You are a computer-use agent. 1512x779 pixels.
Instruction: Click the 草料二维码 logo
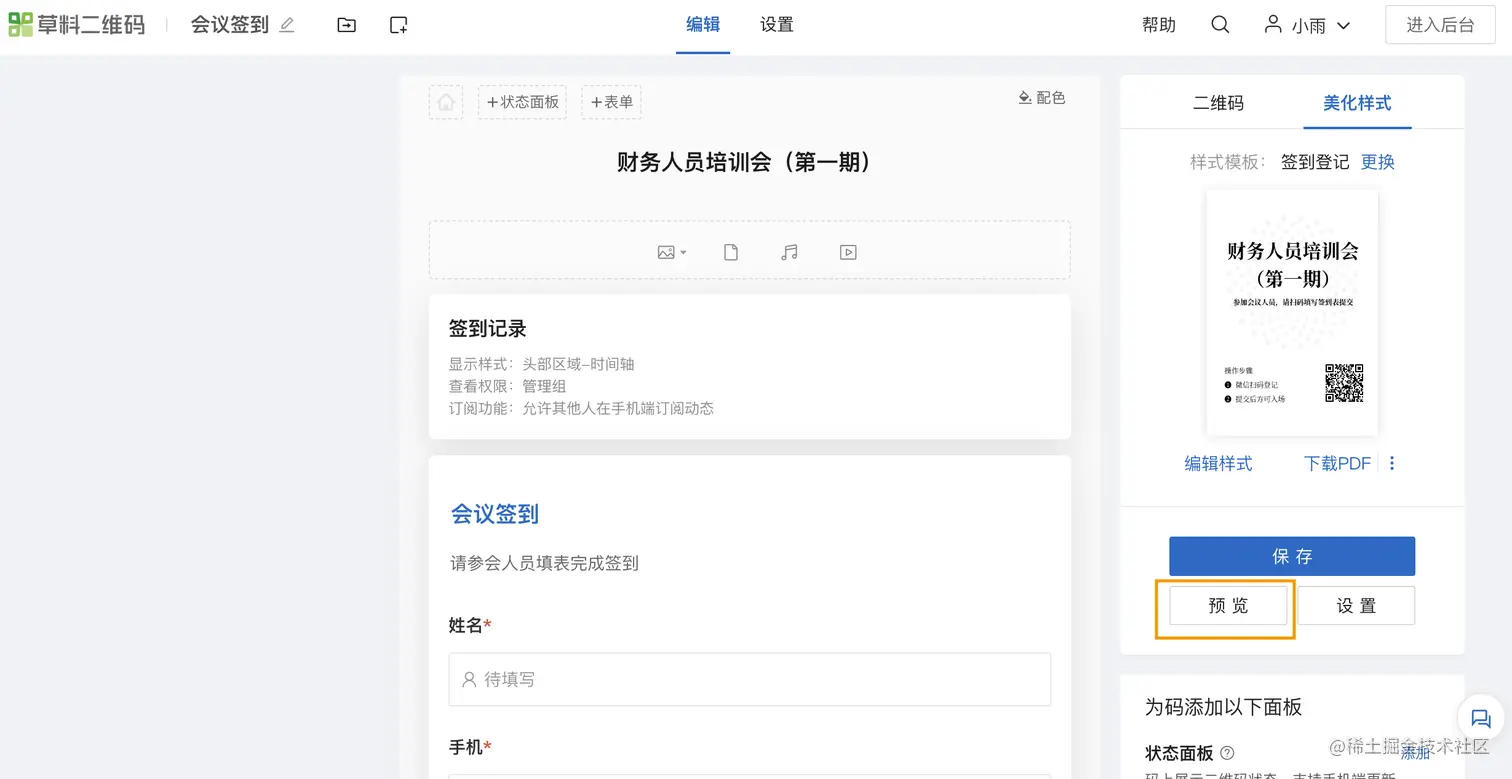click(77, 25)
